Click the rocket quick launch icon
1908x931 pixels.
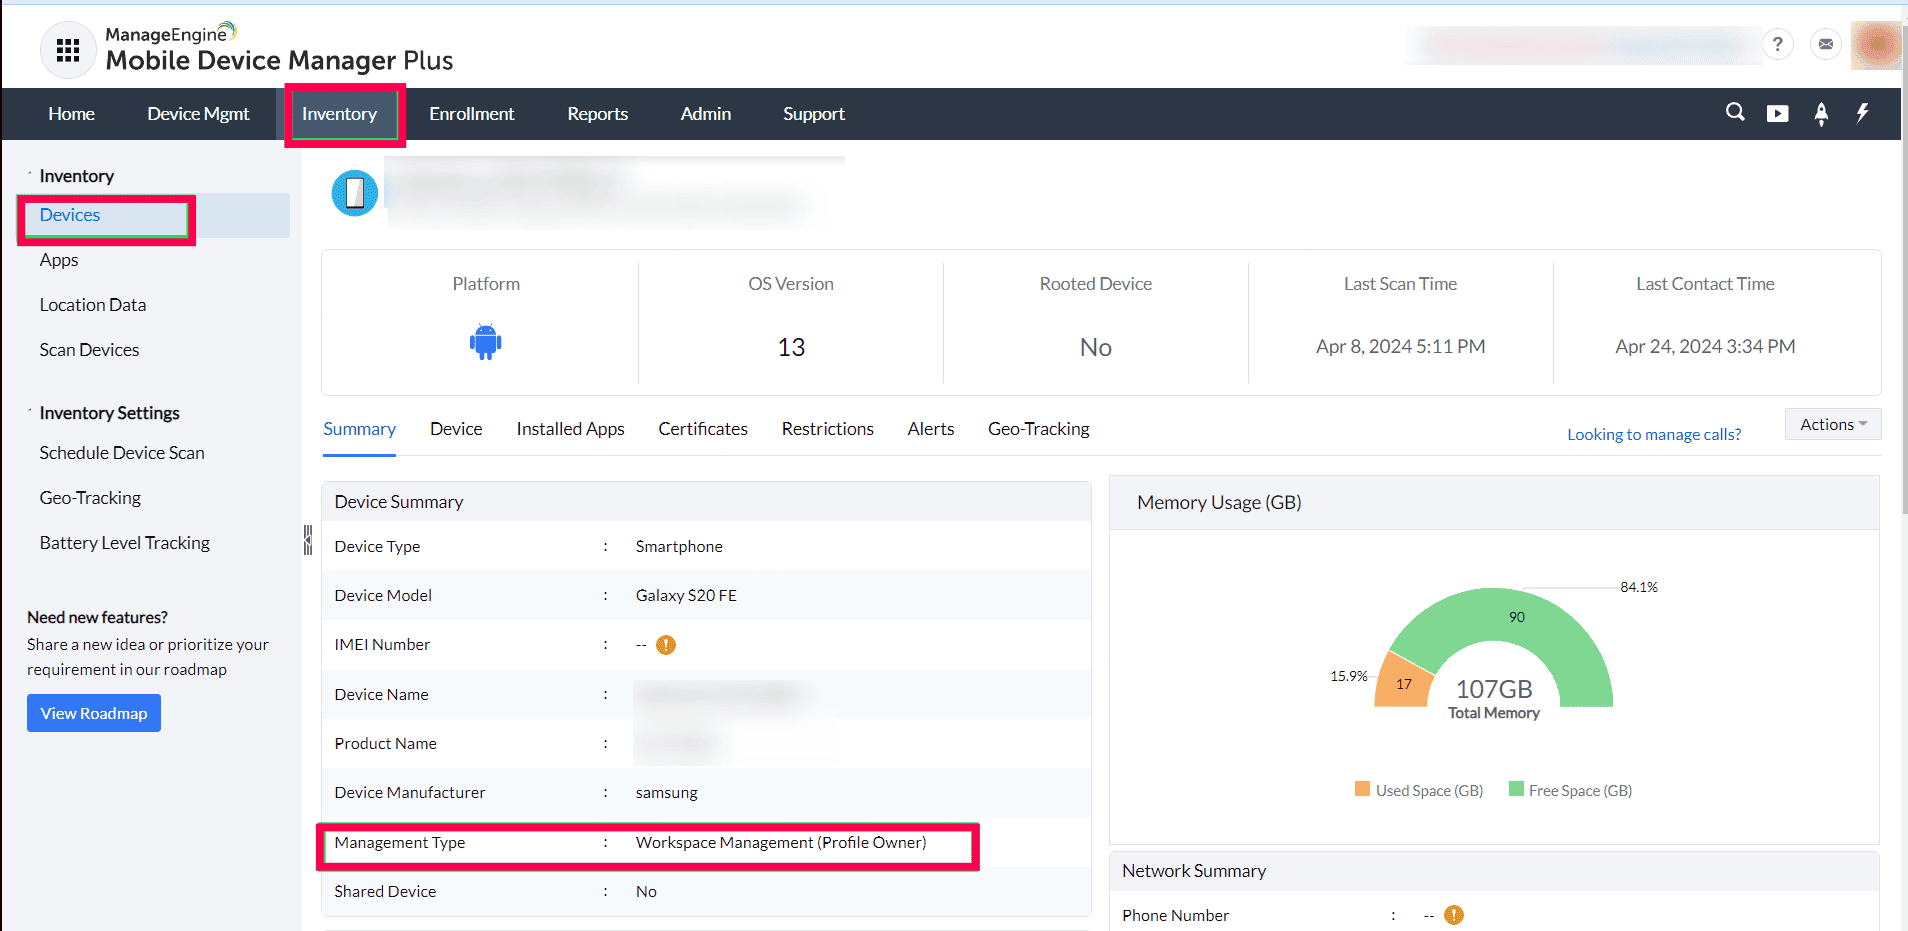(x=1821, y=114)
